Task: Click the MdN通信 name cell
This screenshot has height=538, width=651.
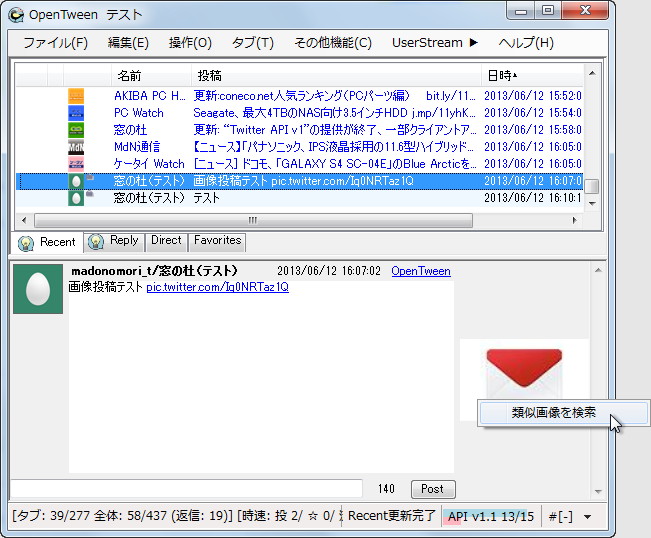Action: tap(137, 147)
